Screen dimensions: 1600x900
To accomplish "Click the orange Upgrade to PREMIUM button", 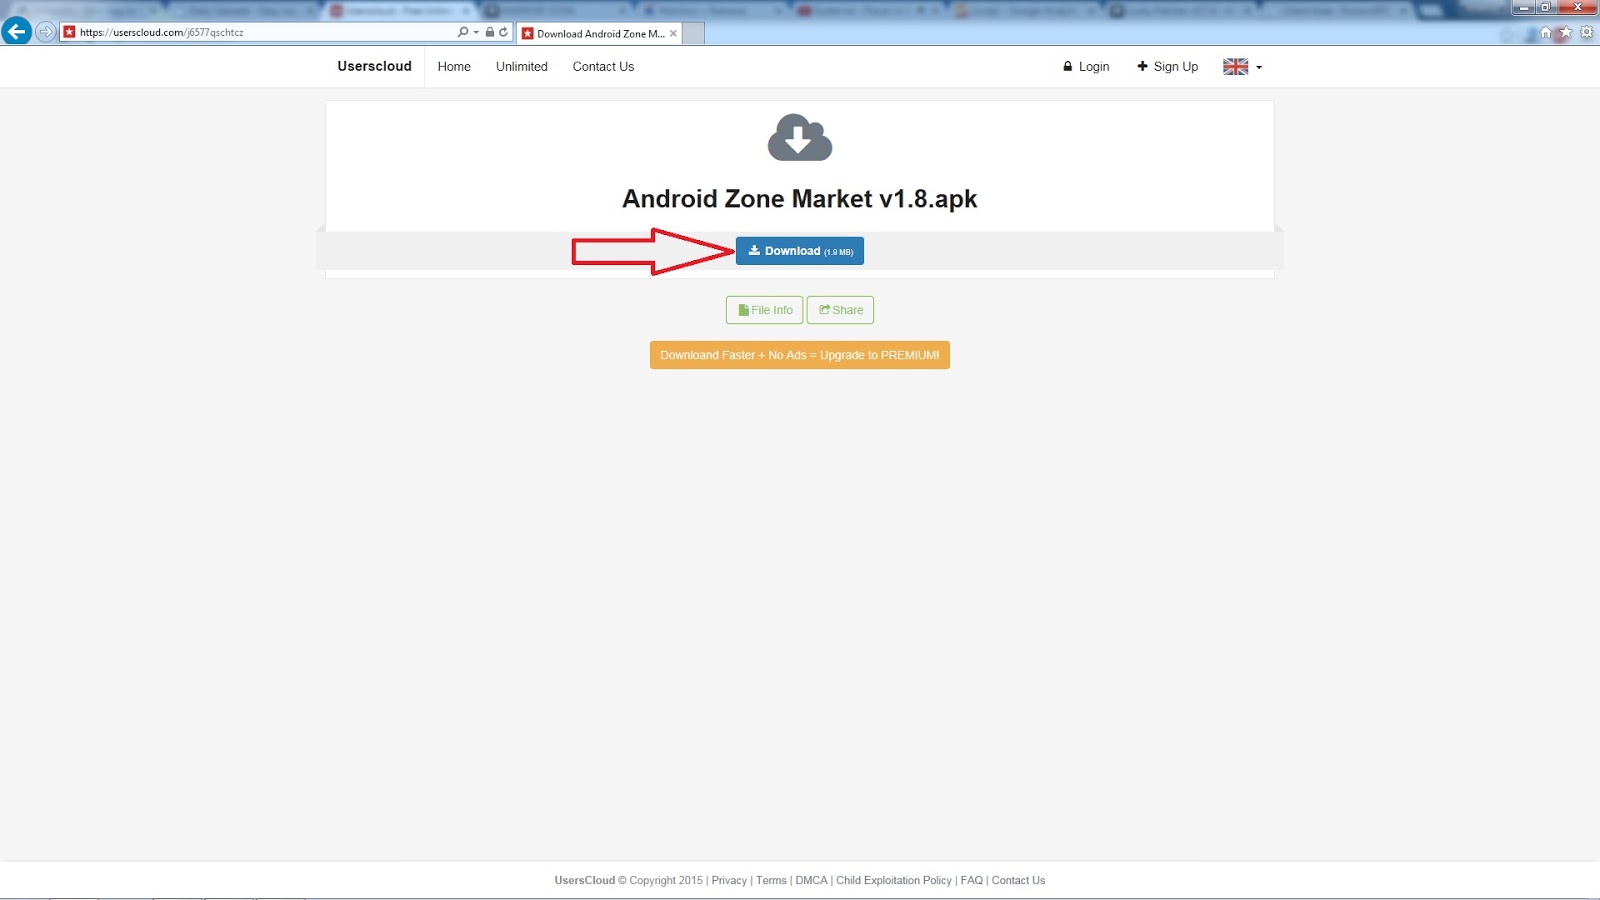I will point(800,355).
